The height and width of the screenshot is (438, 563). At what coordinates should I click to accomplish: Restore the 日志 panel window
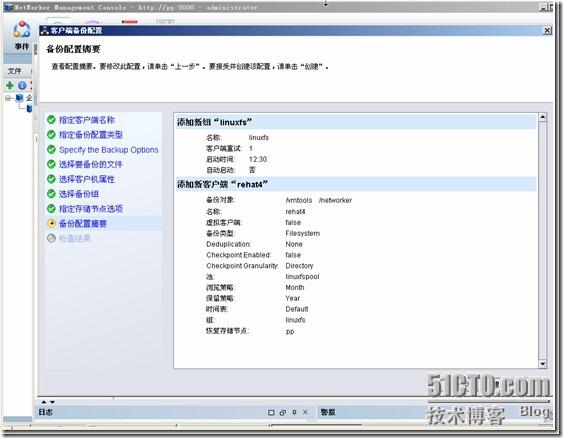pos(283,413)
